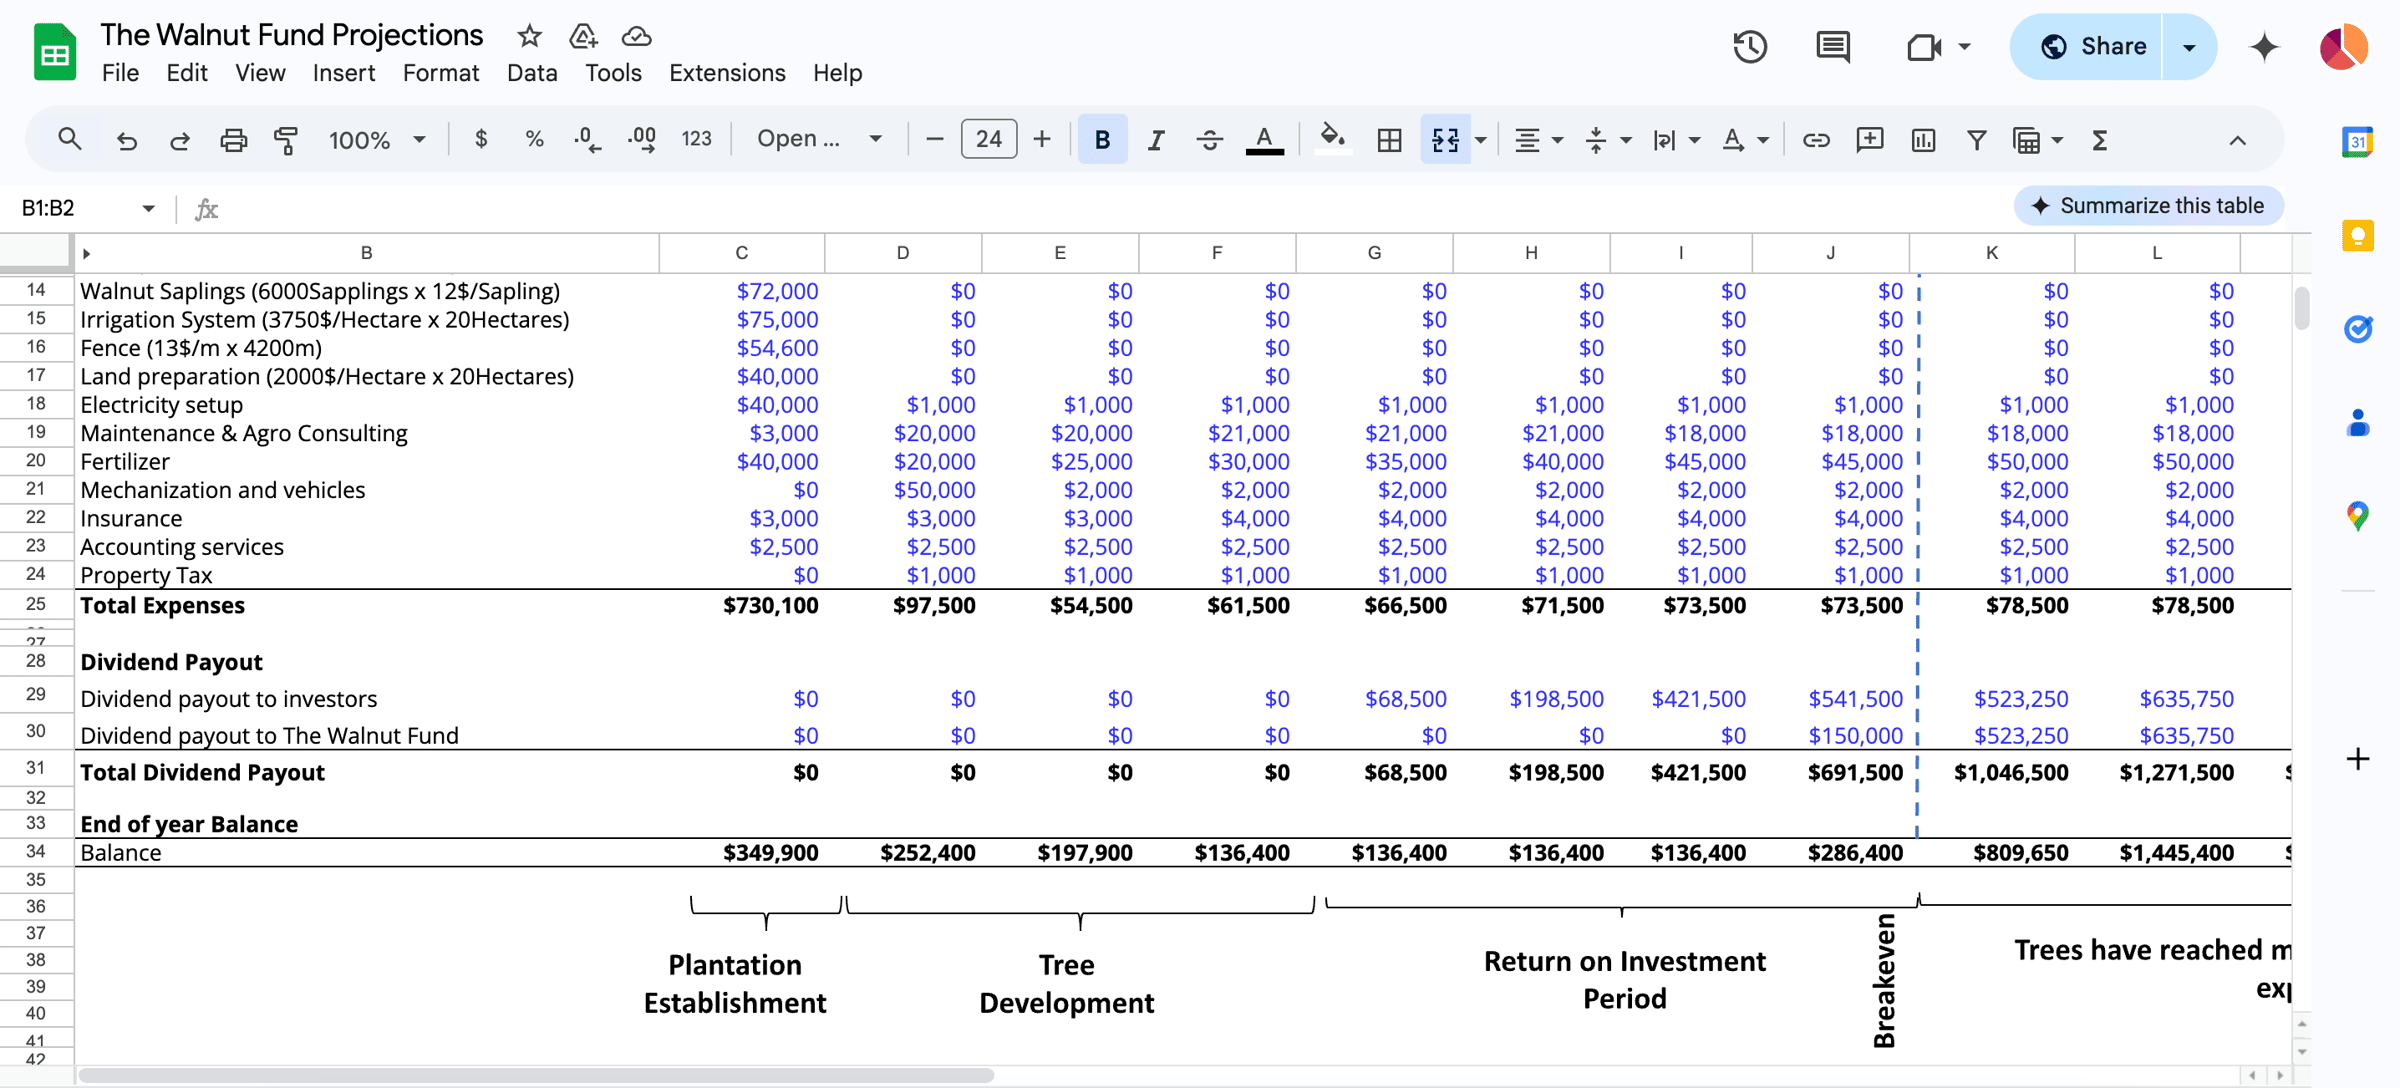Viewport: 2400px width, 1088px height.
Task: Toggle merge cells button
Action: click(1445, 139)
